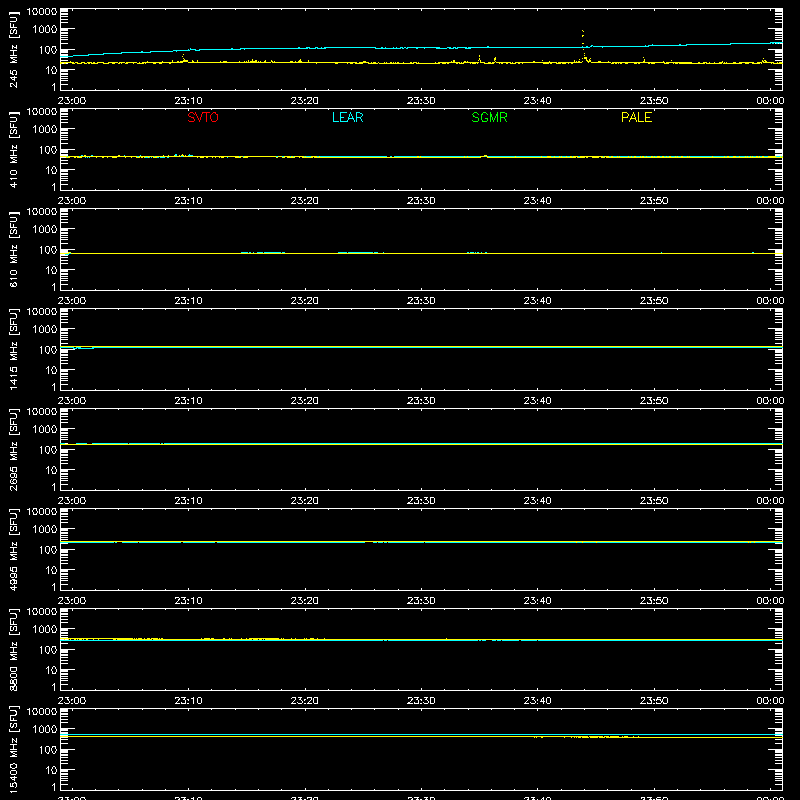This screenshot has width=800, height=800.
Task: Click 23:00 label under the 1415 MHz plot
Action: click(x=72, y=401)
